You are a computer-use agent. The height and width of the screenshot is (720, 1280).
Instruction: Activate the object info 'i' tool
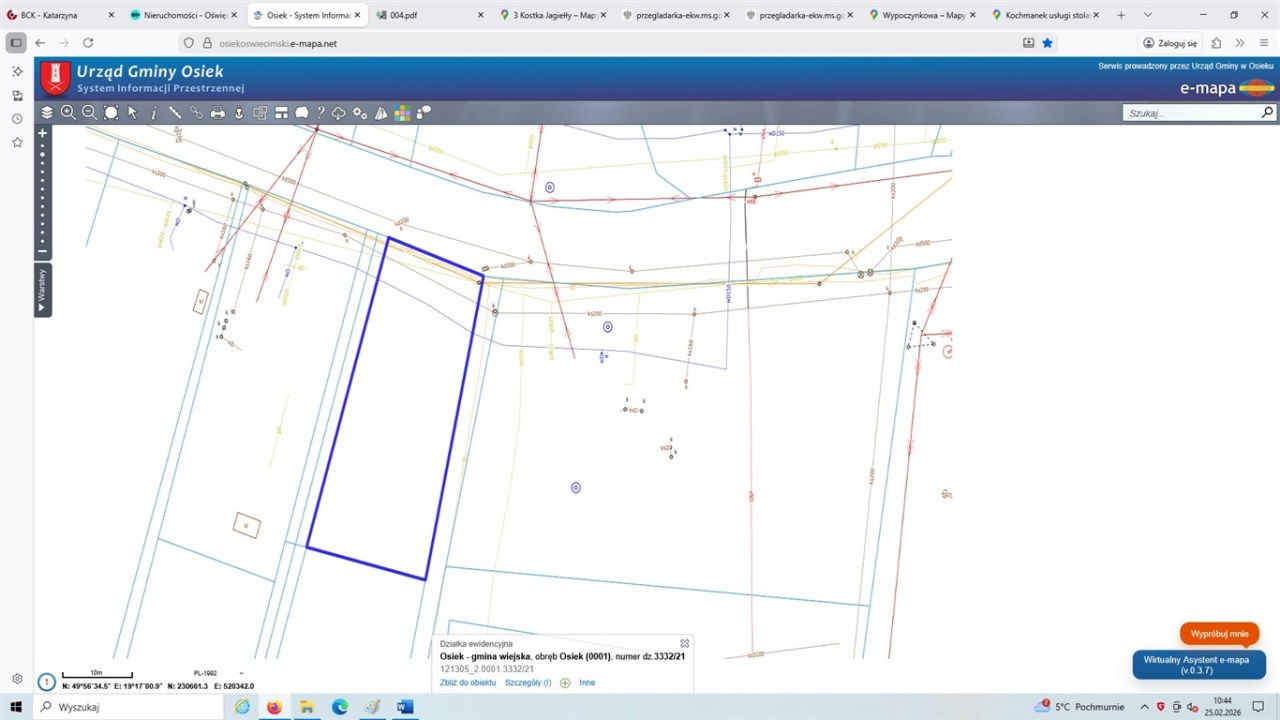coord(153,113)
